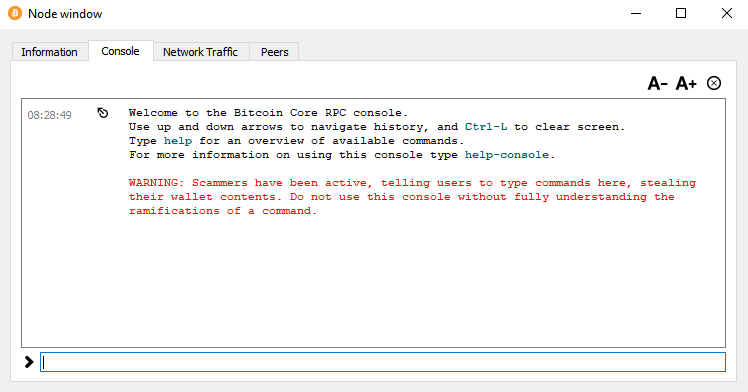Click the 08:28:49 timestamp
Screen dimensions: 748x392
tap(49, 115)
